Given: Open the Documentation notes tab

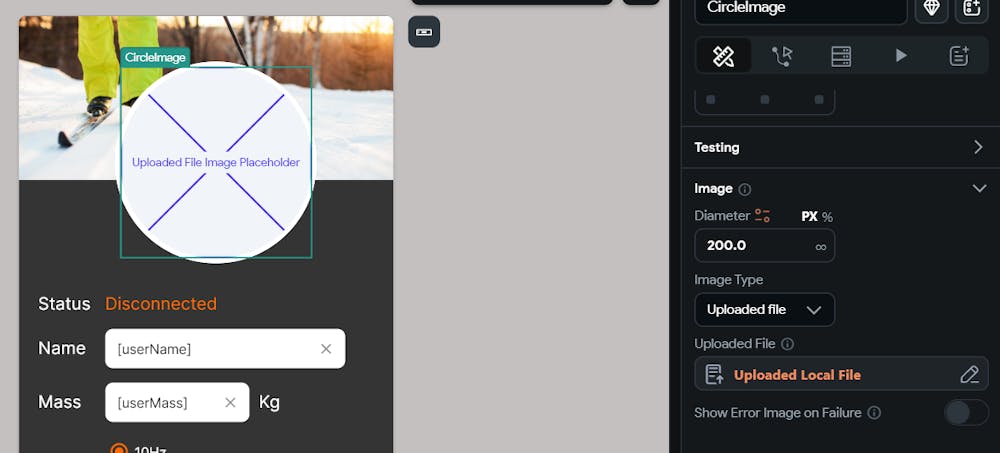Looking at the screenshot, I should [959, 56].
